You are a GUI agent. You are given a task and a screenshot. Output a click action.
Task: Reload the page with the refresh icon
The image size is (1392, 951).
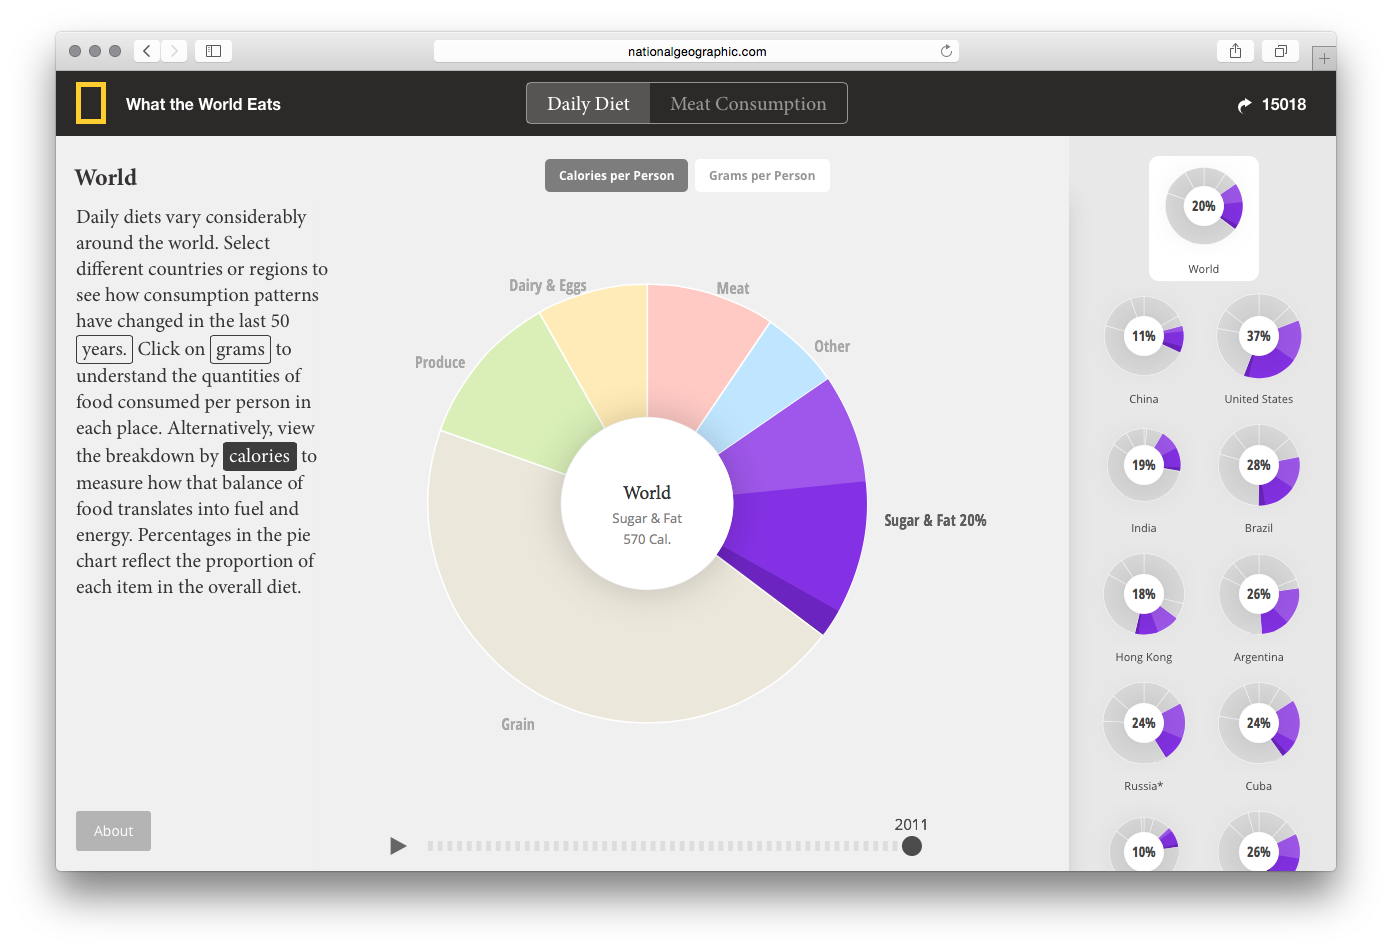[946, 51]
